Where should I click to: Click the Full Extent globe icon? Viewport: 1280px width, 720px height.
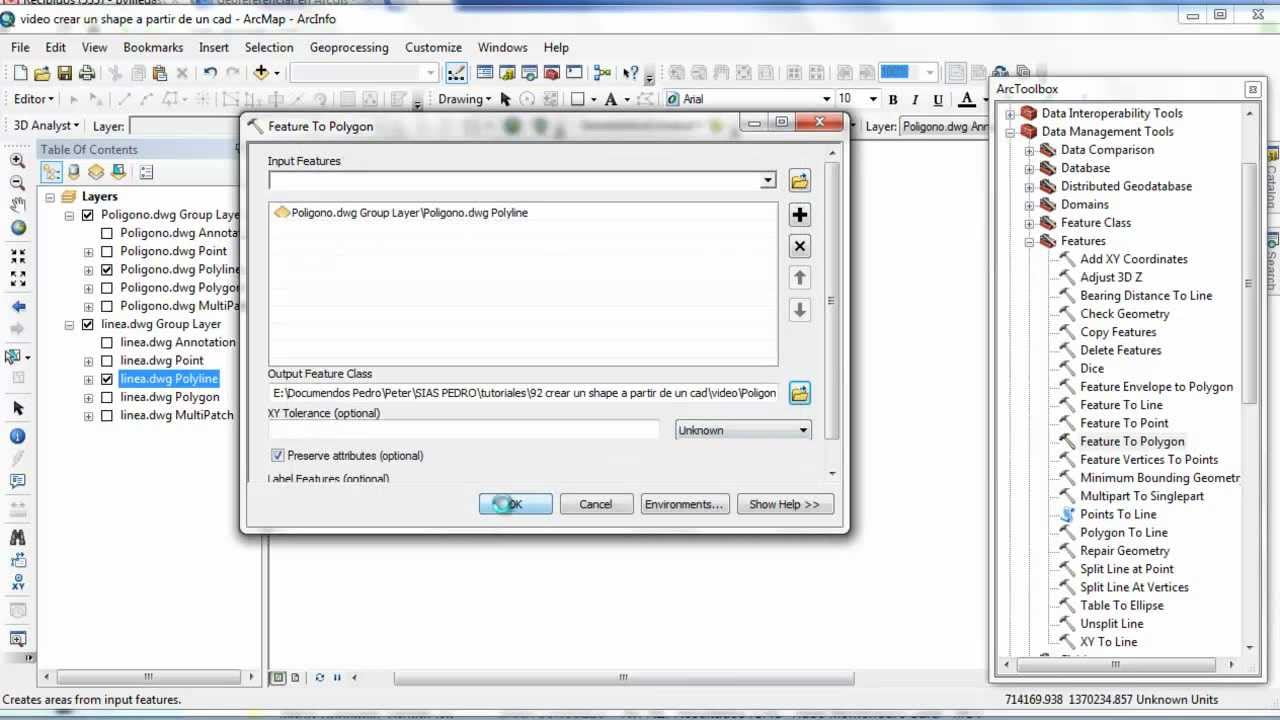point(20,228)
